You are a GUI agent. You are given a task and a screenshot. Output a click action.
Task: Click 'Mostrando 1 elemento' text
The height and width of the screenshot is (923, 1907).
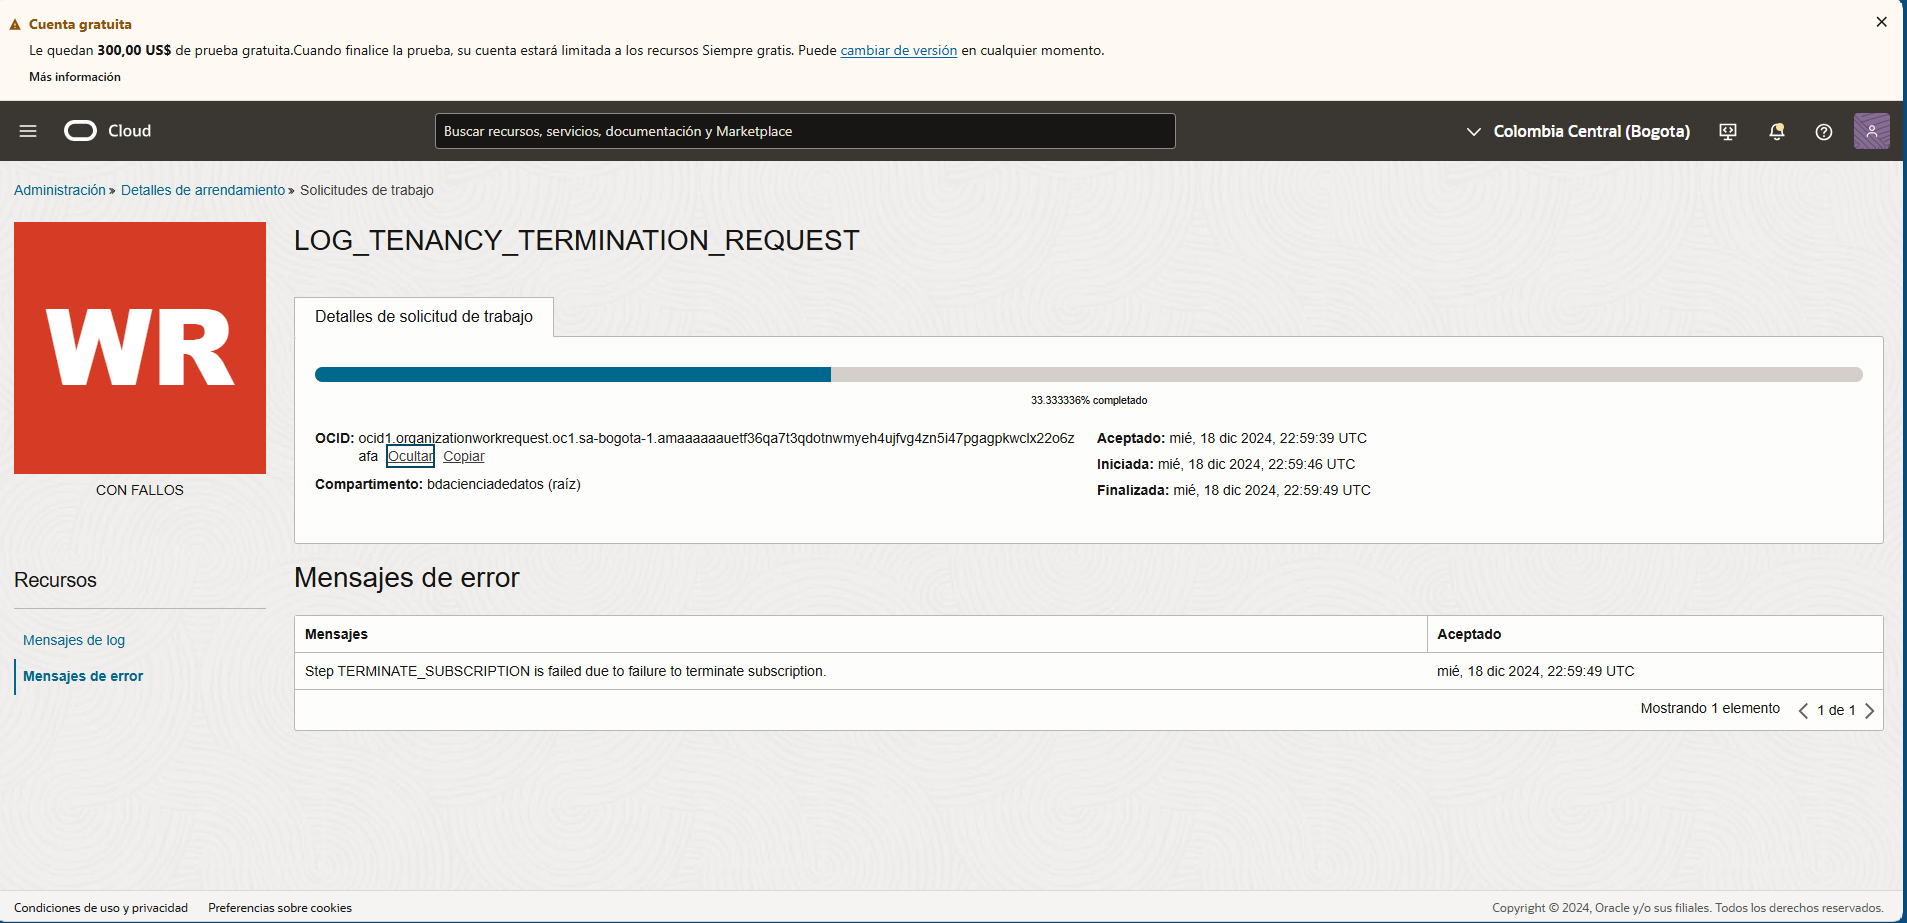pyautogui.click(x=1710, y=708)
